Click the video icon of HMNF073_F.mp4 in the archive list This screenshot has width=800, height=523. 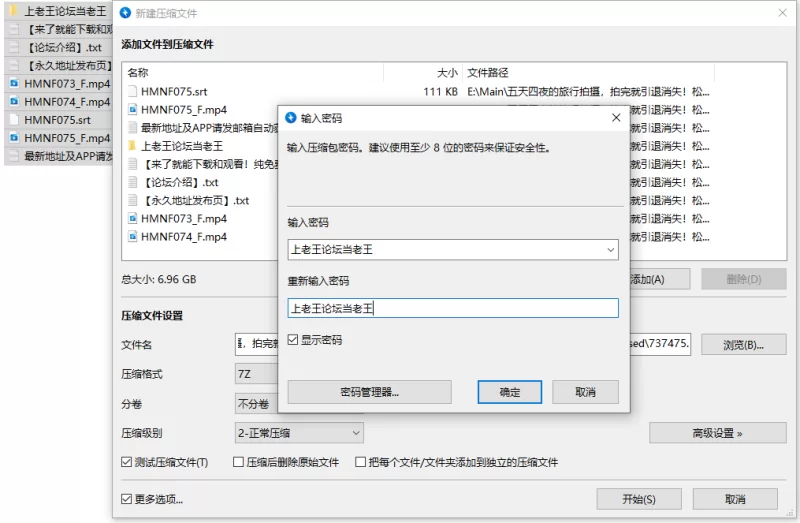pos(132,218)
